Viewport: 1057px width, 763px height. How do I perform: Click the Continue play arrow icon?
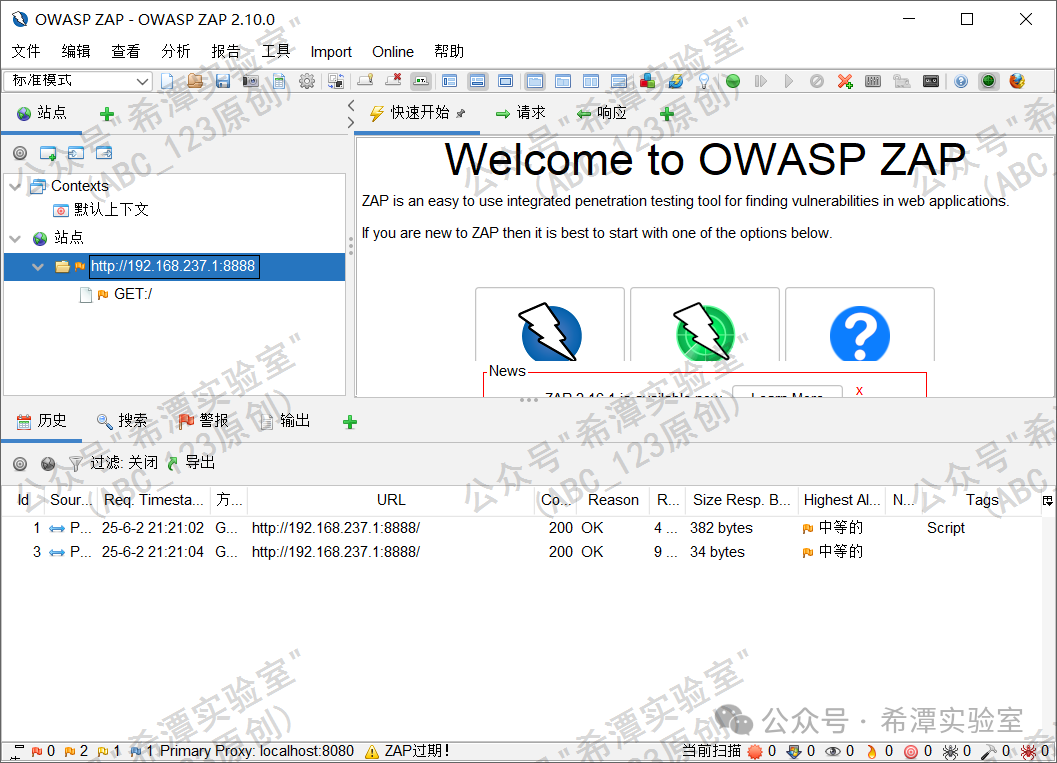[789, 82]
